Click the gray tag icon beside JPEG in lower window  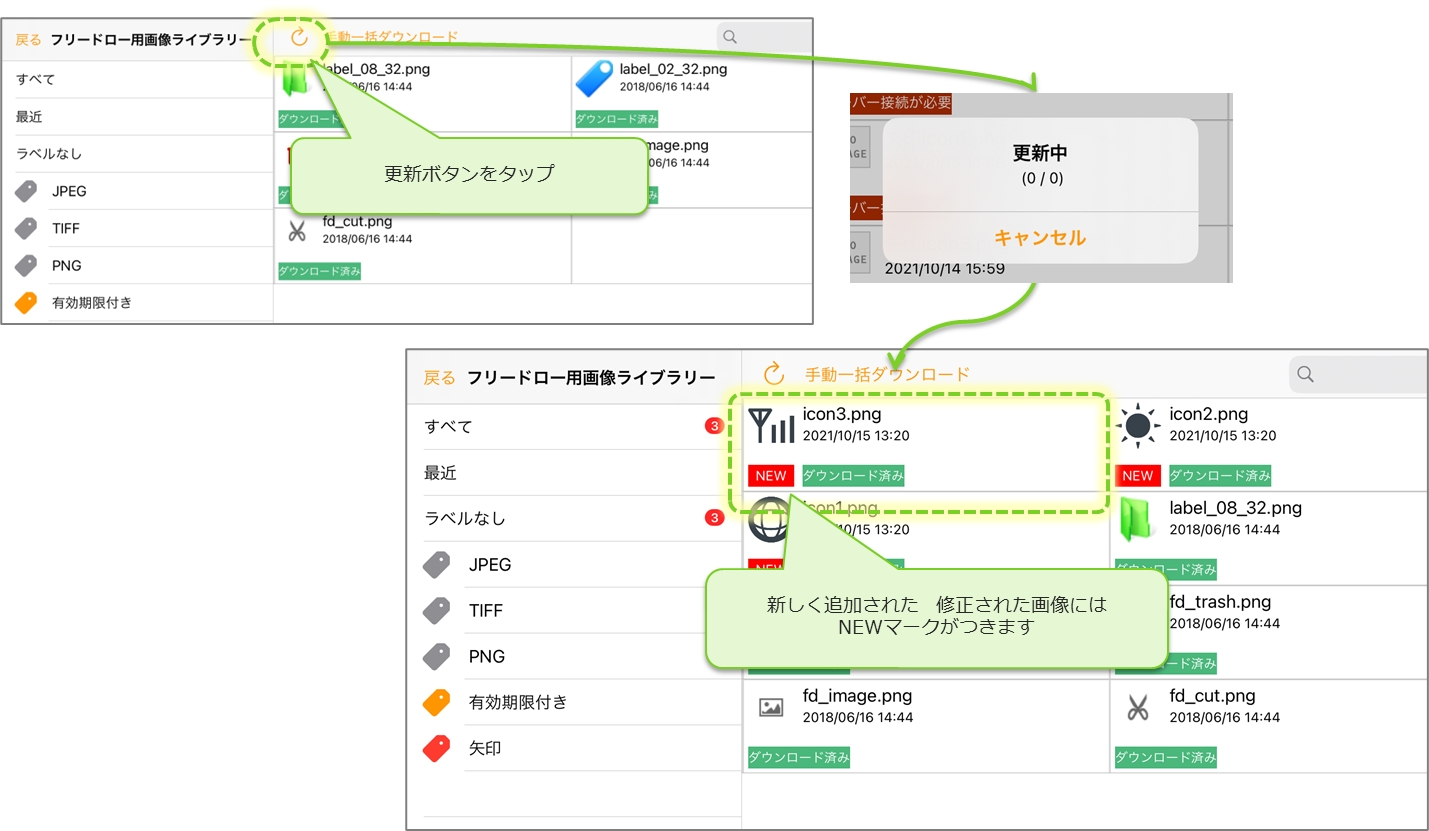pos(437,565)
